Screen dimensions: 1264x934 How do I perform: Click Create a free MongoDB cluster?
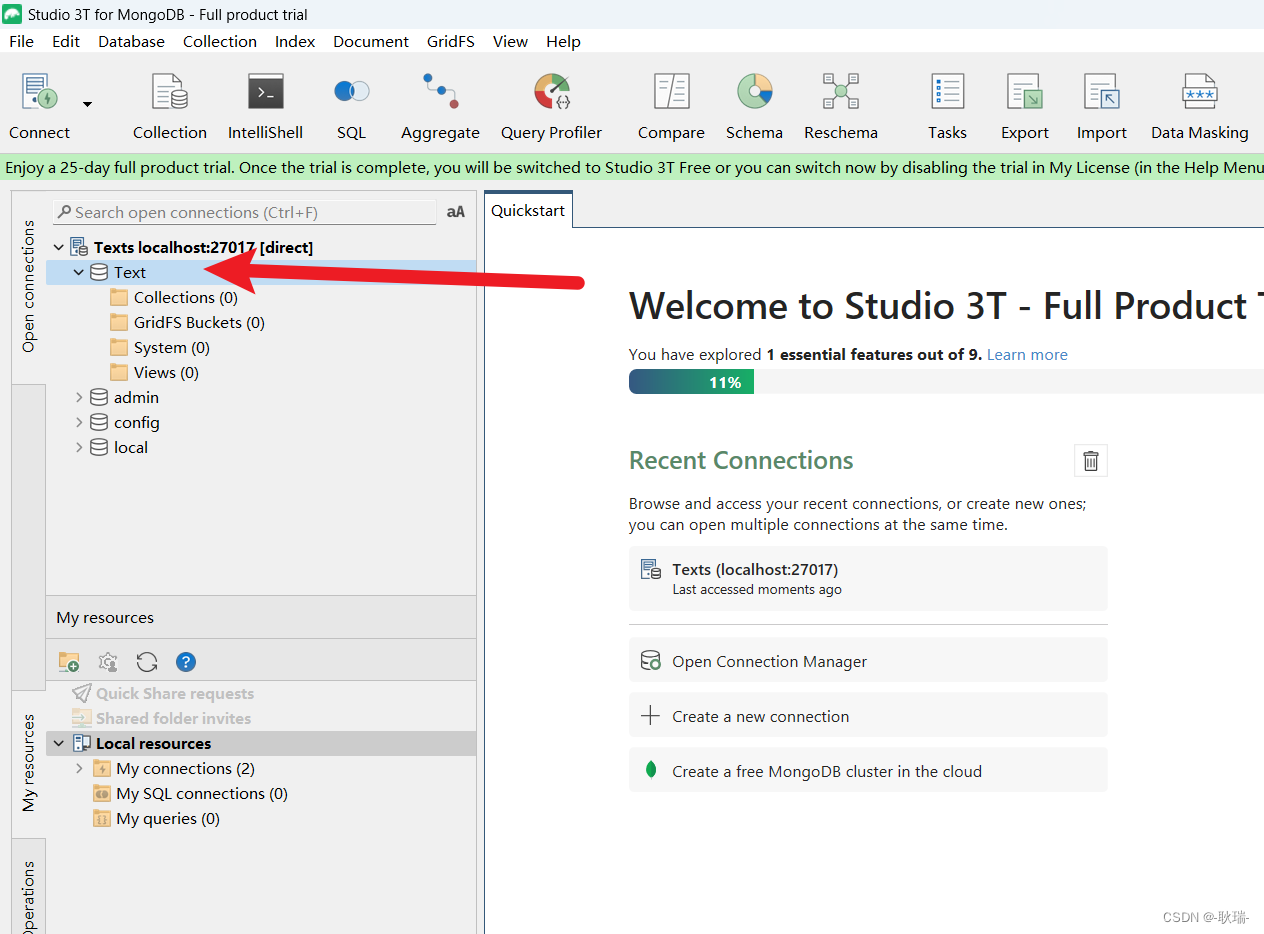[x=868, y=771]
